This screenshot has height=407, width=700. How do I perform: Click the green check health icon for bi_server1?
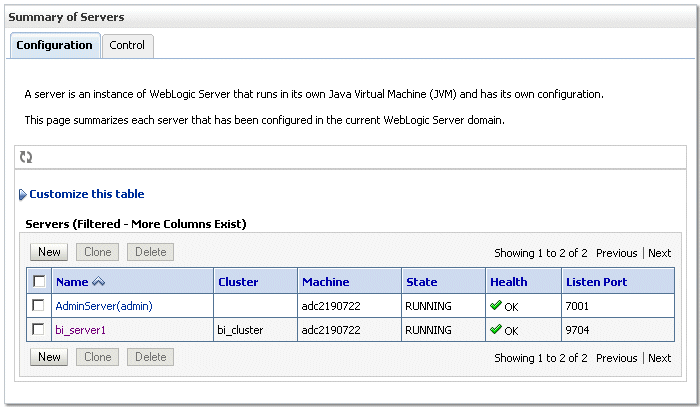496,329
